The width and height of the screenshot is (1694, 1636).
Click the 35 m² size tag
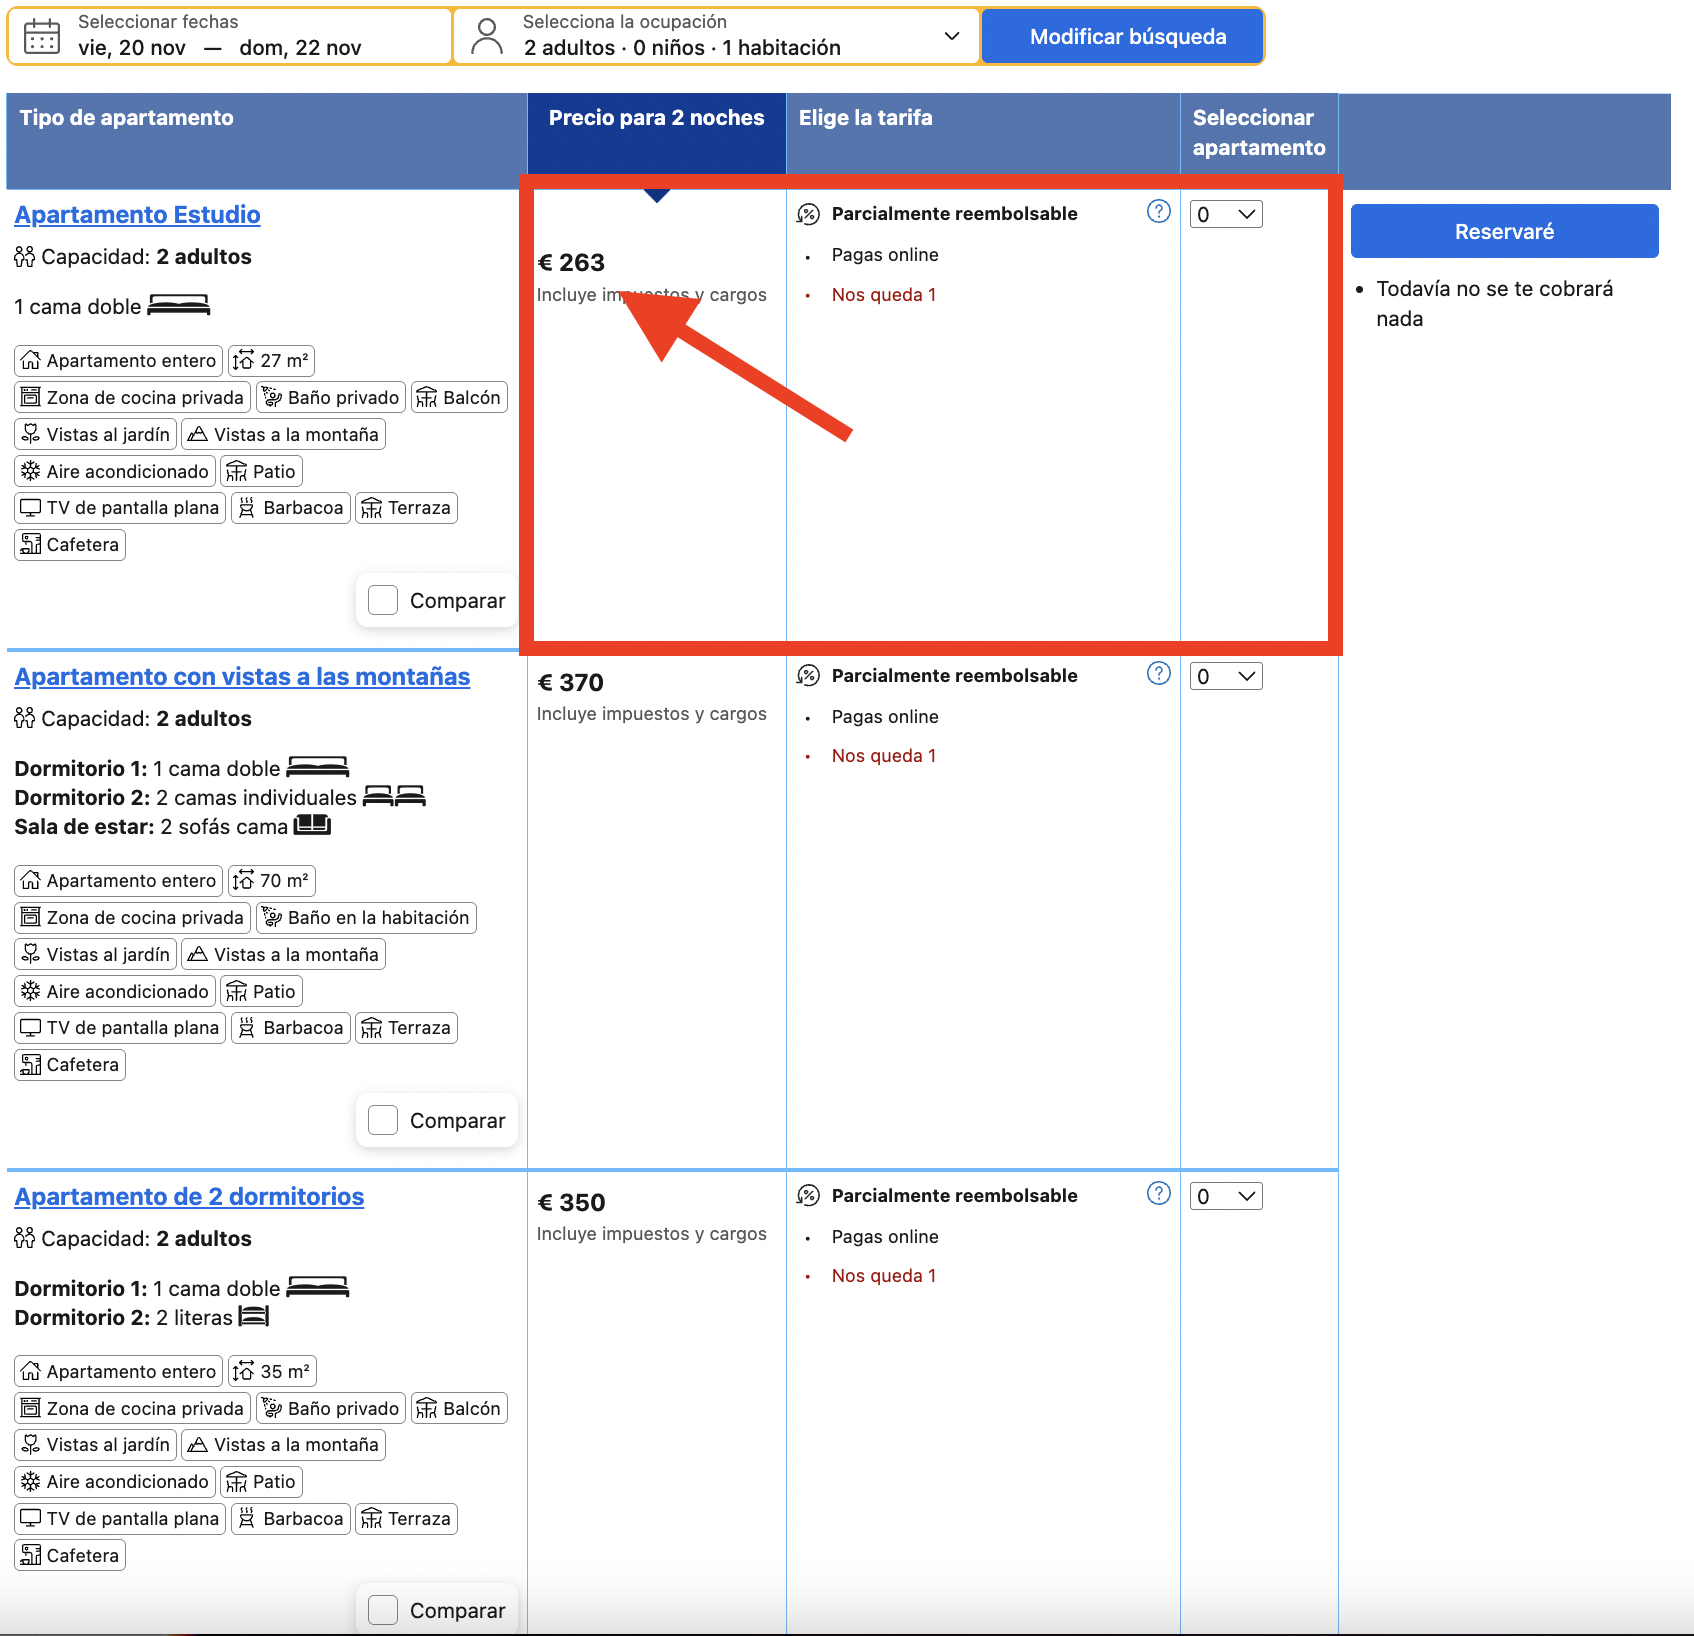(272, 1371)
